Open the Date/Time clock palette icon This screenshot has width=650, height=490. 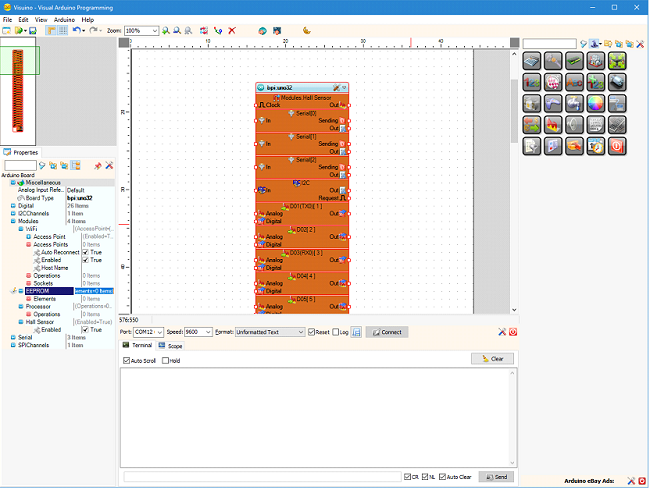[x=596, y=146]
